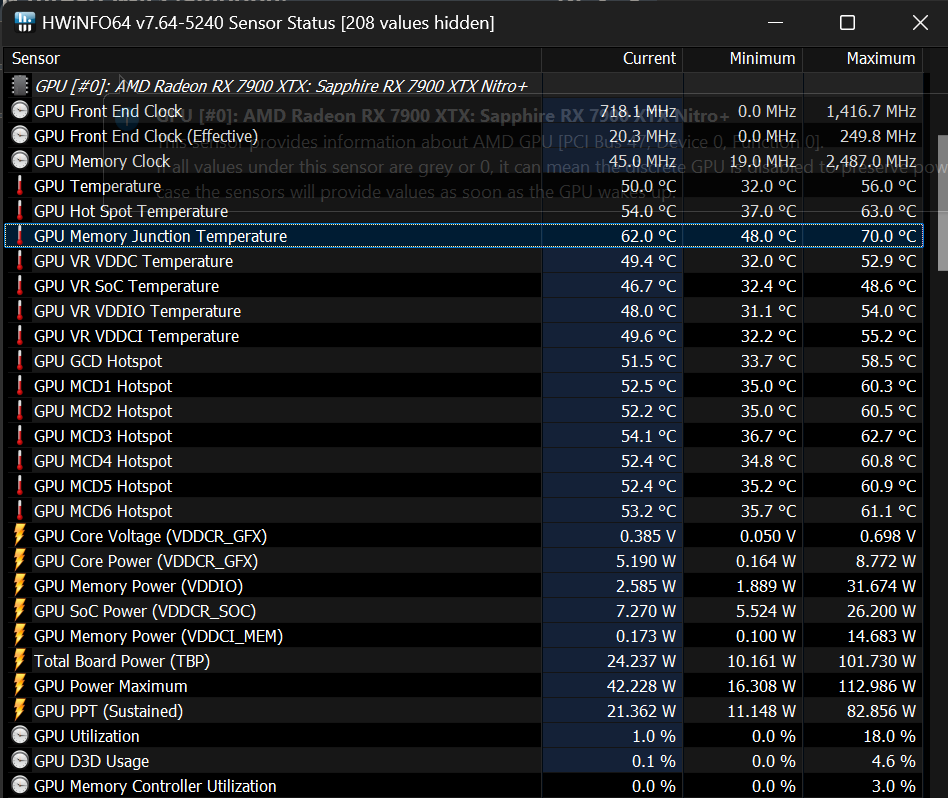This screenshot has height=798, width=948.
Task: Select GPU Memory Power (VDDCI_MEM) row label
Action: coord(158,636)
